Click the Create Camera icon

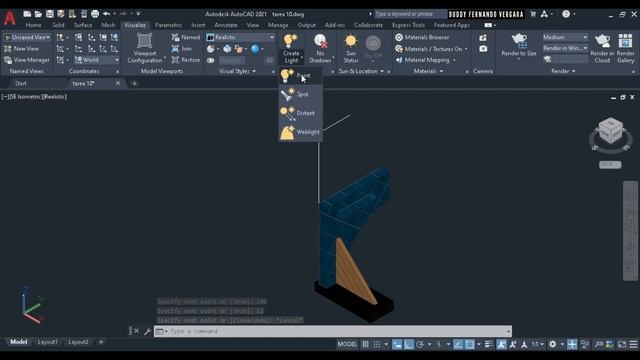pos(483,38)
